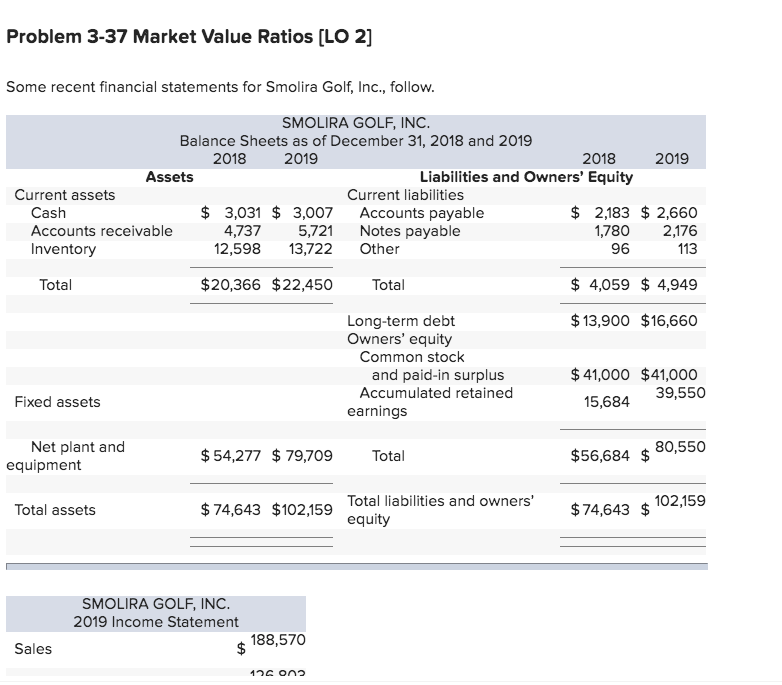Select the 2019 Cash value 3,007
Image resolution: width=782 pixels, height=685 pixels.
pyautogui.click(x=312, y=213)
